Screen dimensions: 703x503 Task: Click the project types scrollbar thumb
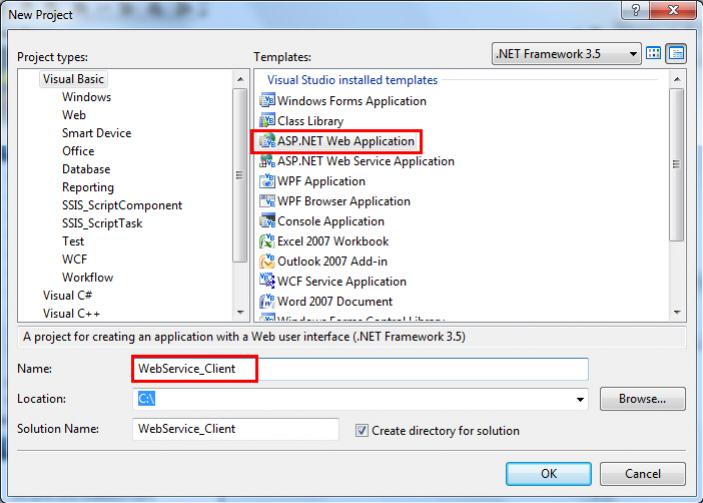click(x=240, y=175)
